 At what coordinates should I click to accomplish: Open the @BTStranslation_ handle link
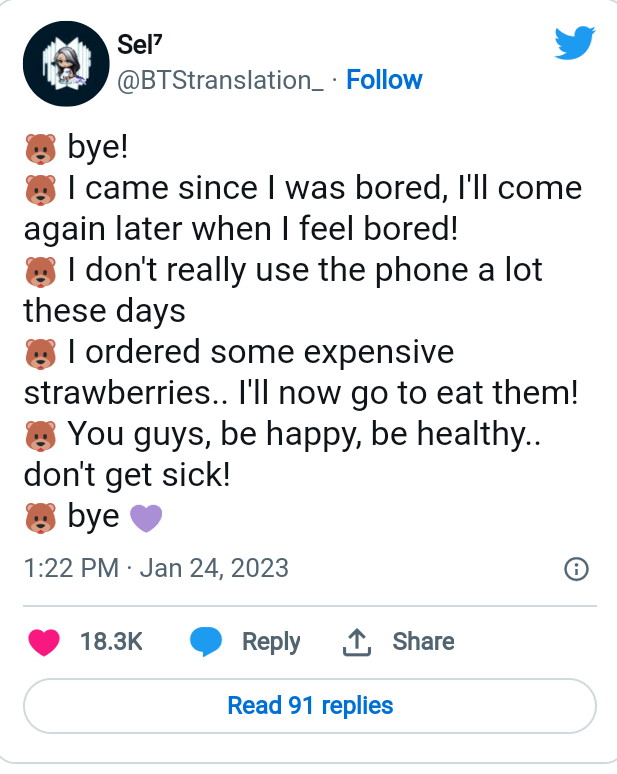pos(220,80)
